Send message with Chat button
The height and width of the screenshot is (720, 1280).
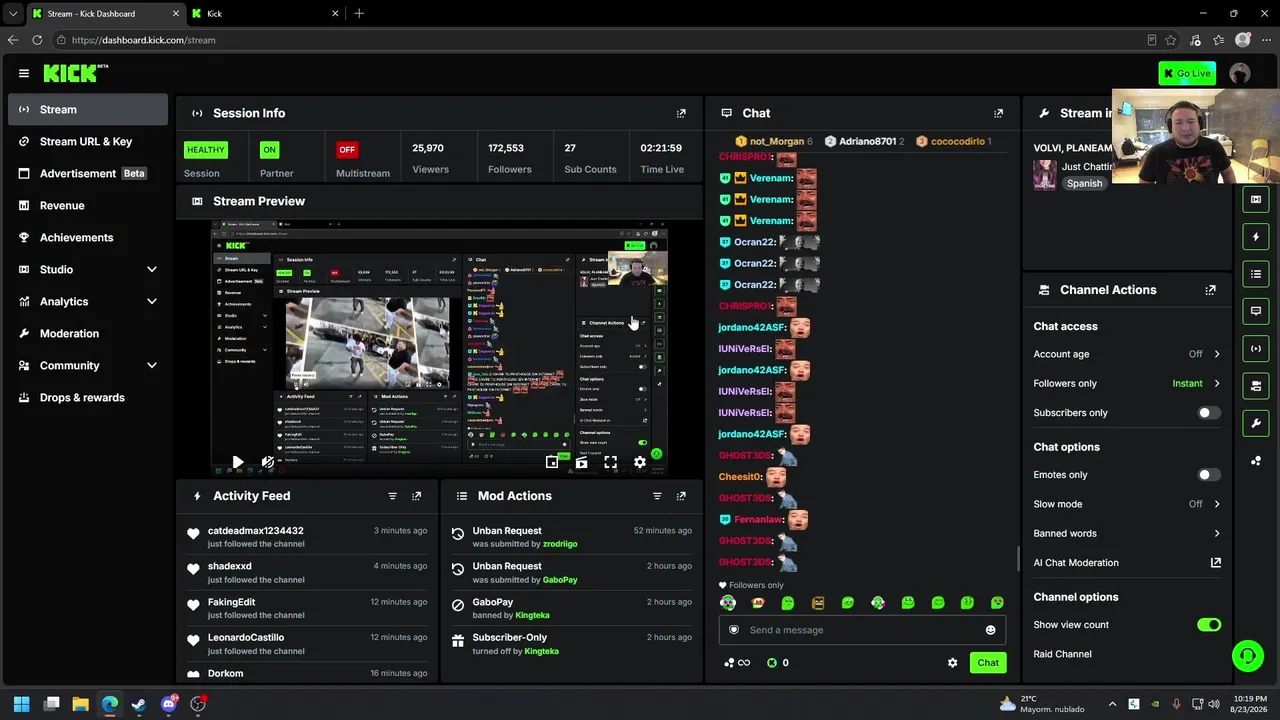point(988,663)
